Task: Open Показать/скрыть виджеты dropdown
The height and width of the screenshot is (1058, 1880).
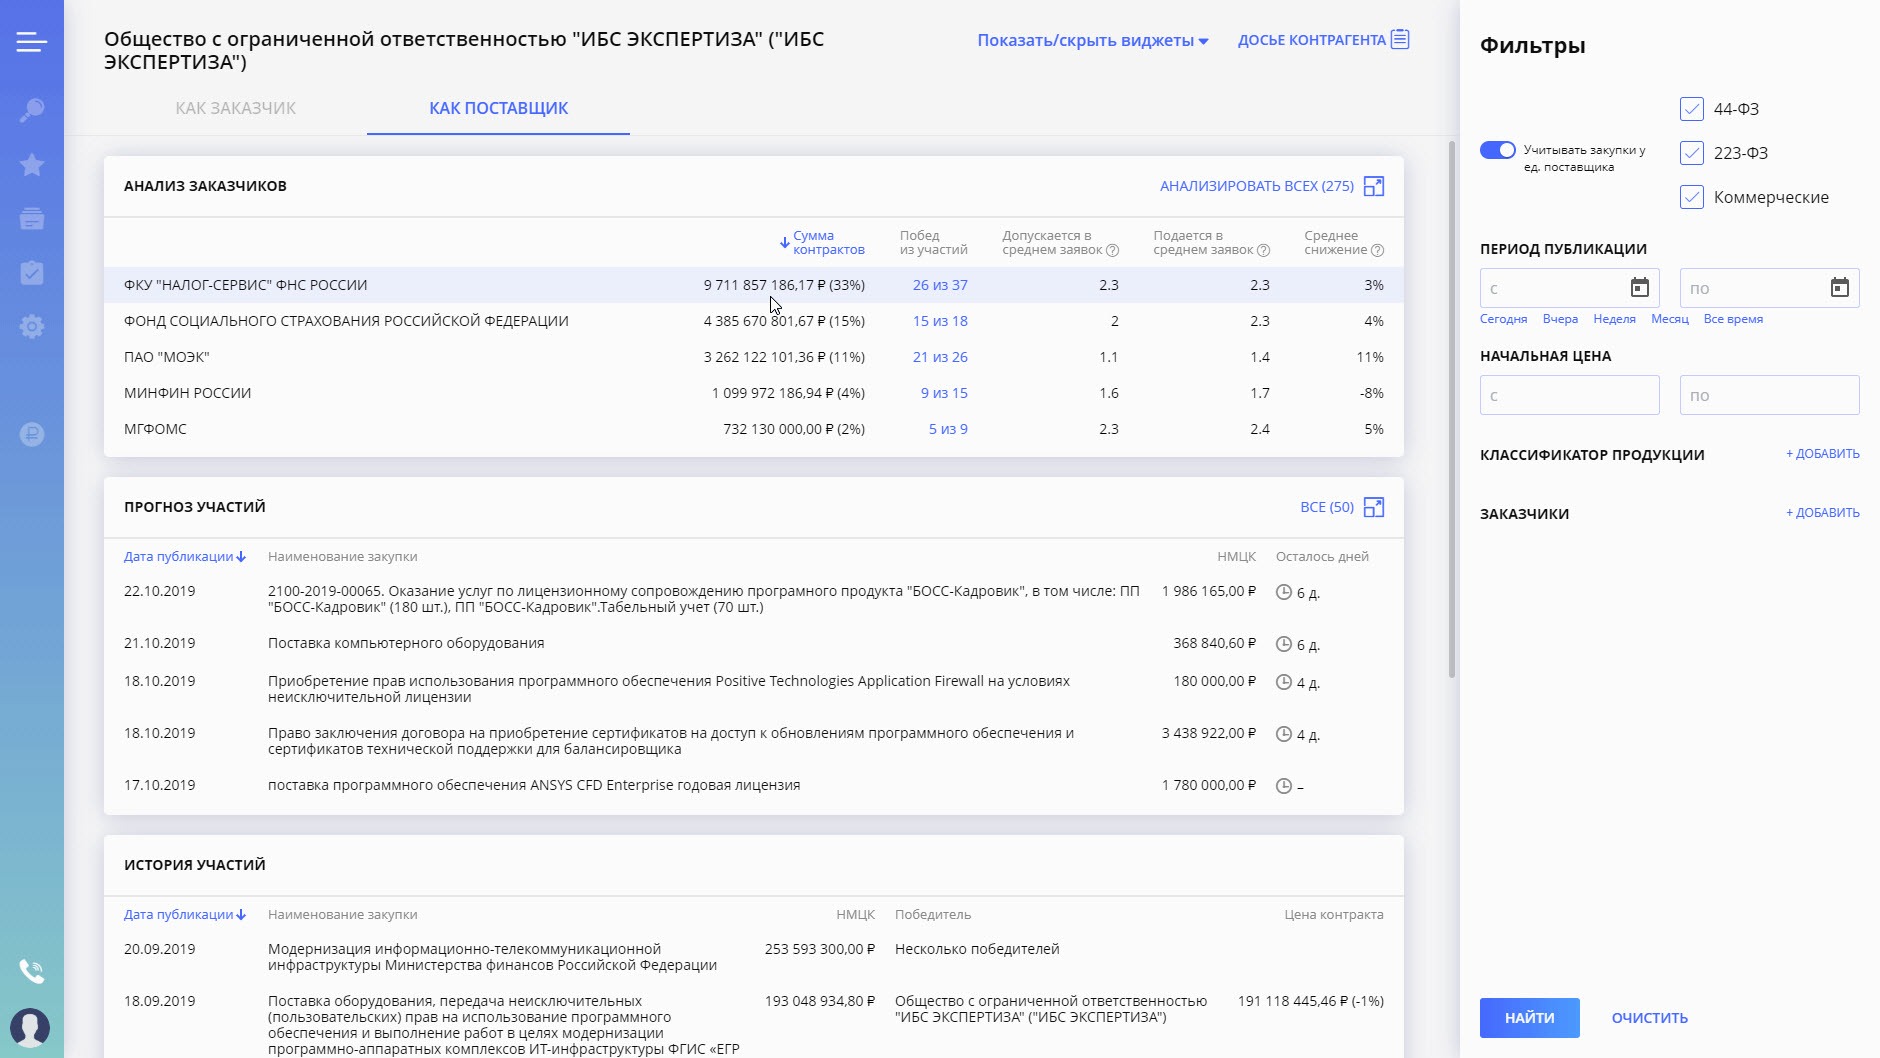Action: tap(1093, 40)
